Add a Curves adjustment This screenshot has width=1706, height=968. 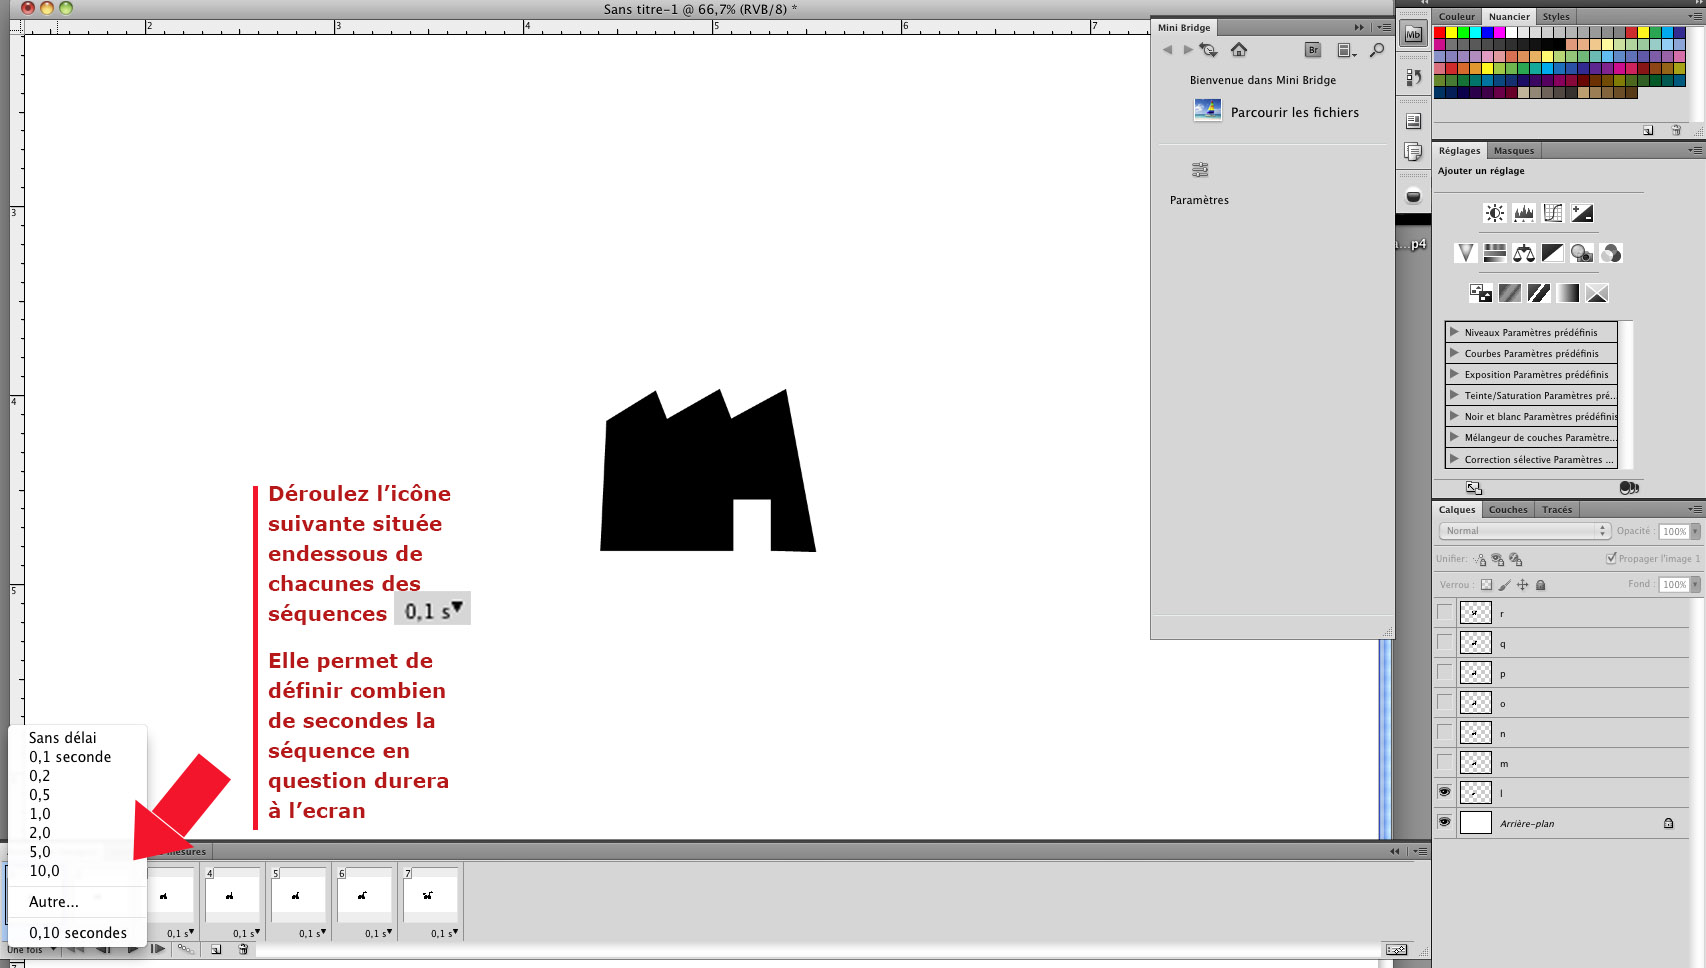tap(1552, 213)
